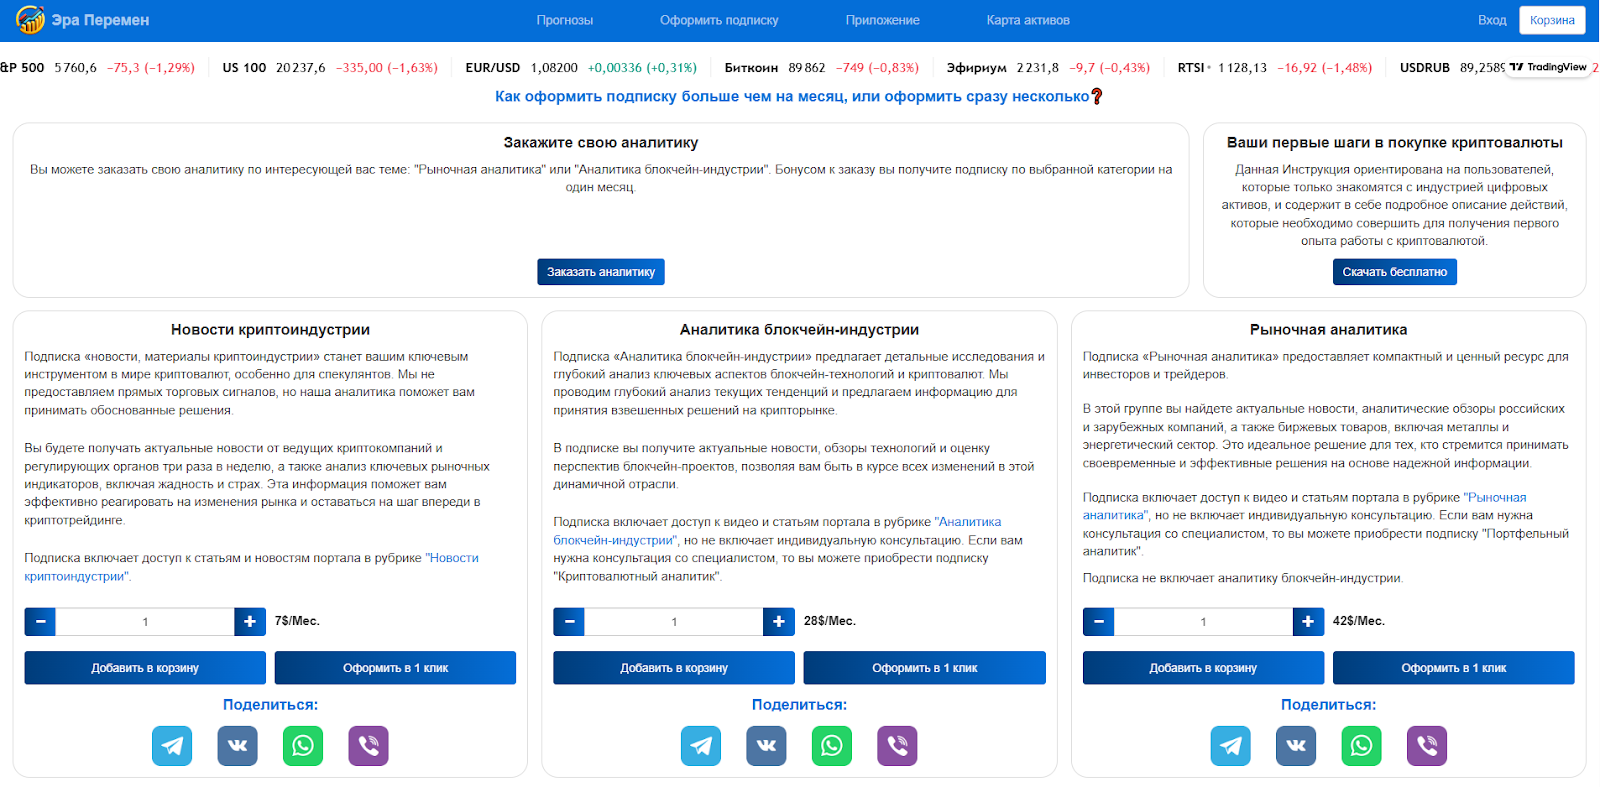1600x787 pixels.
Task: Share Новости криптоиндустрии via Telegram icon
Action: [x=172, y=746]
